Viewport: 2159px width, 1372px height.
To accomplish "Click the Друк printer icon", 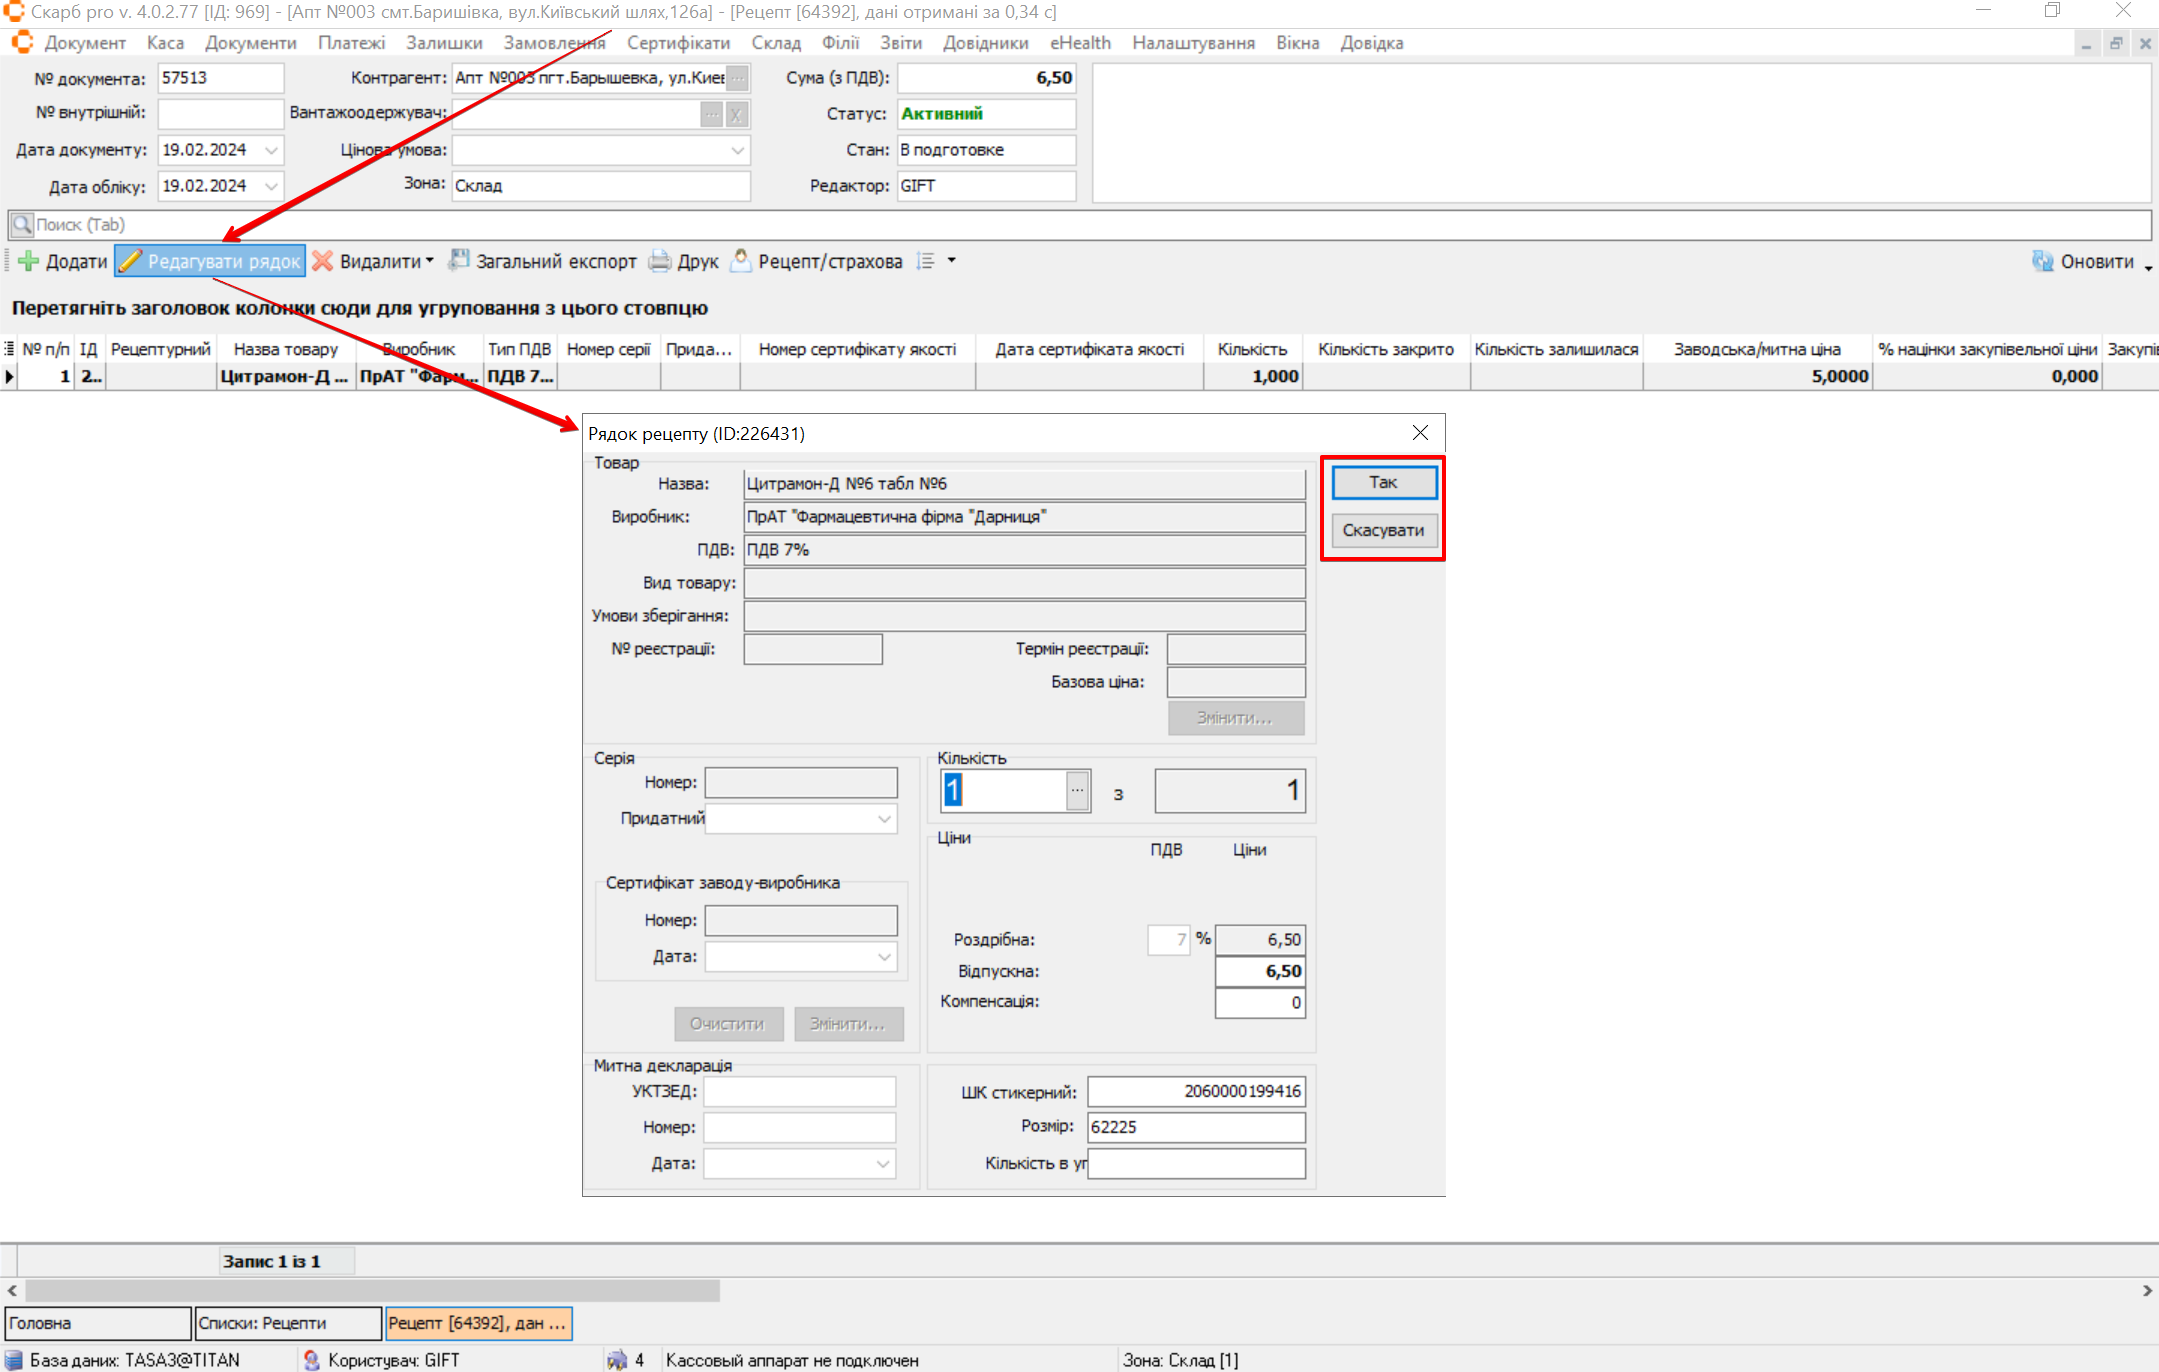I will tap(660, 261).
